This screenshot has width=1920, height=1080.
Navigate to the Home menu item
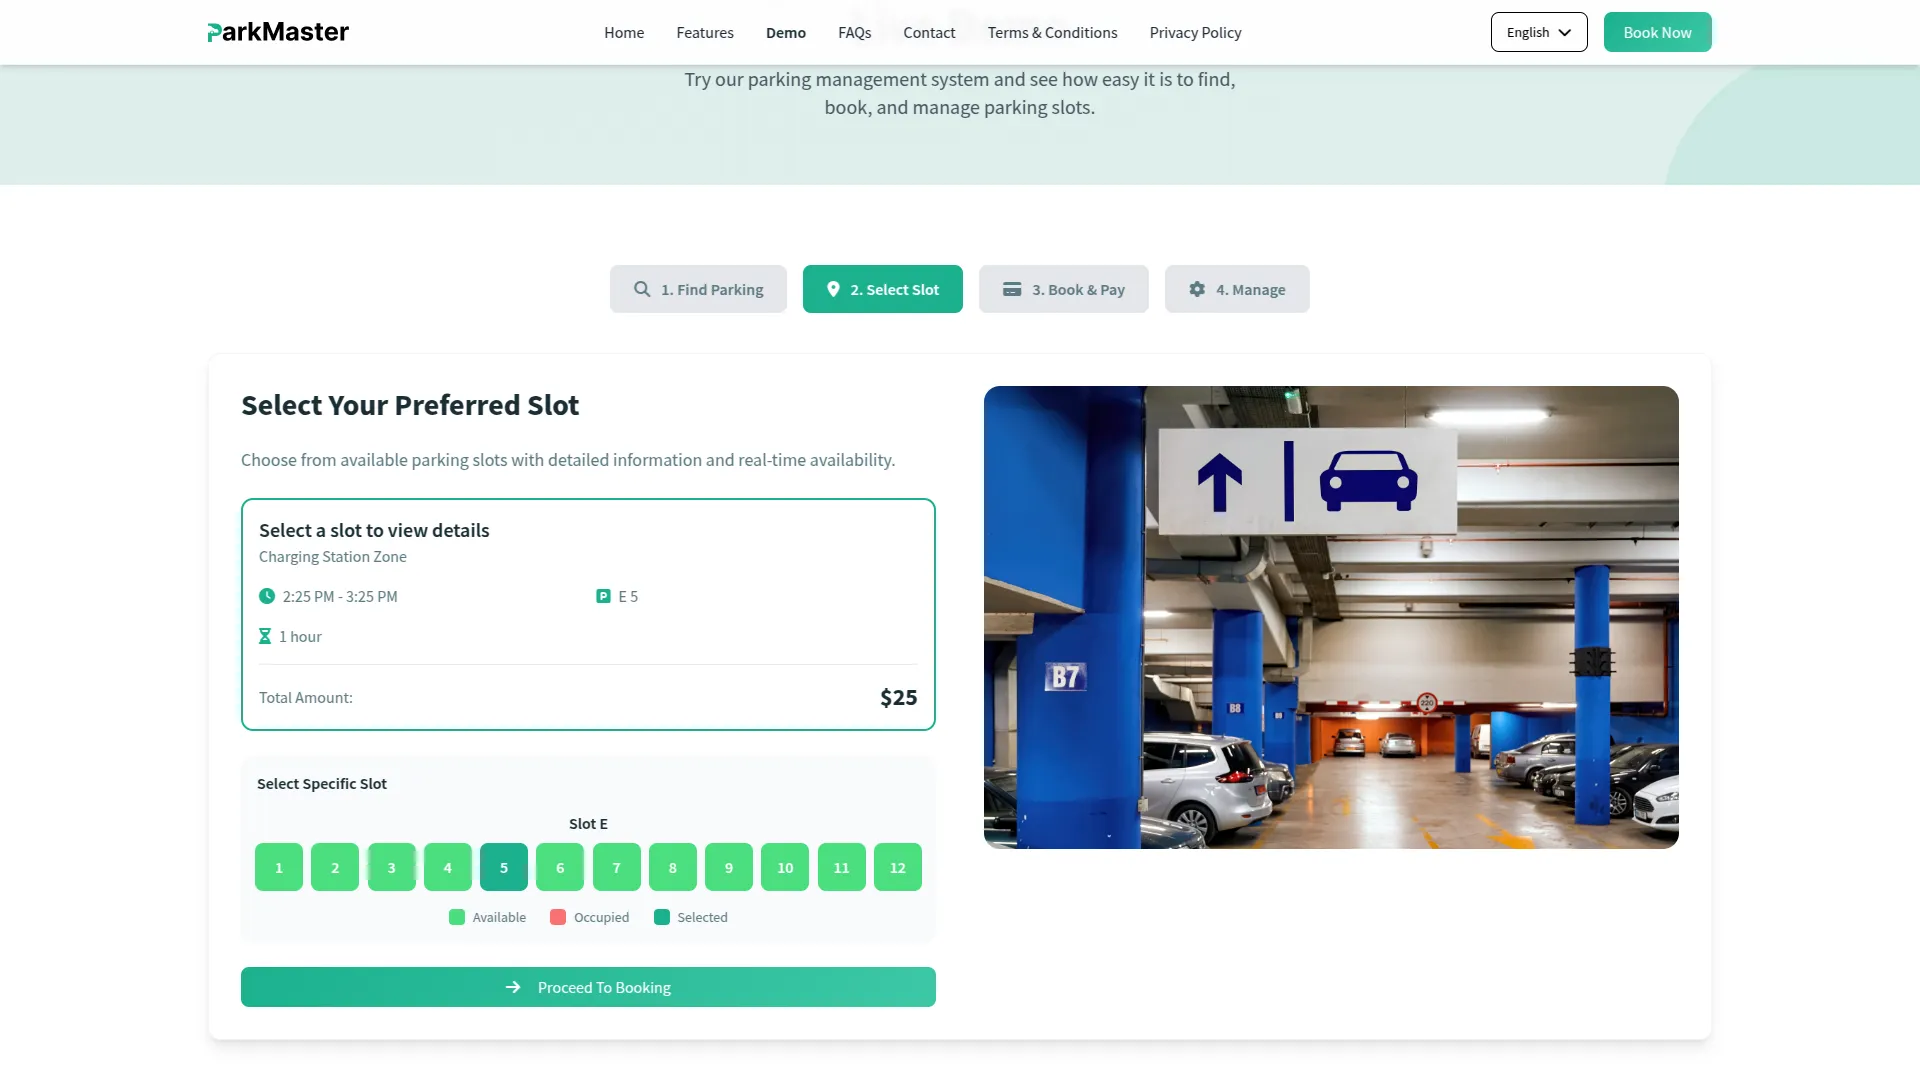[x=623, y=32]
